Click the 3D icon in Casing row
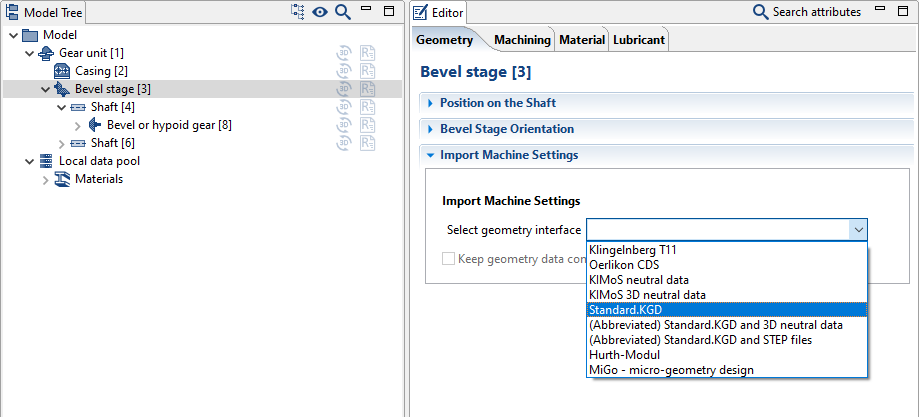This screenshot has width=919, height=417. tap(343, 71)
